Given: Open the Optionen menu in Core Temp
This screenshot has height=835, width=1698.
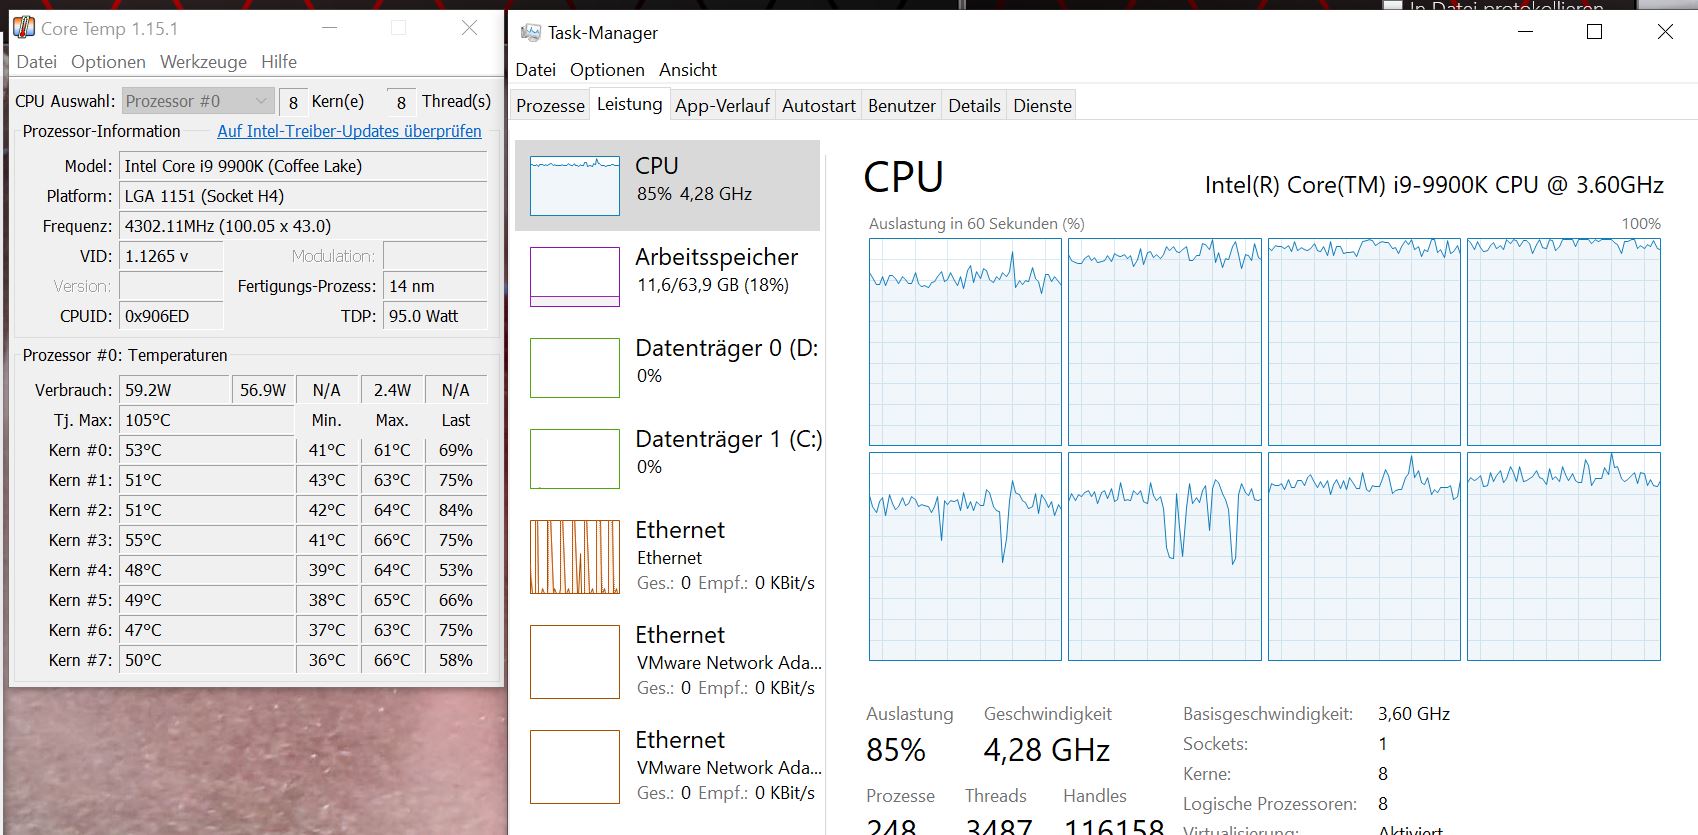Looking at the screenshot, I should point(108,62).
